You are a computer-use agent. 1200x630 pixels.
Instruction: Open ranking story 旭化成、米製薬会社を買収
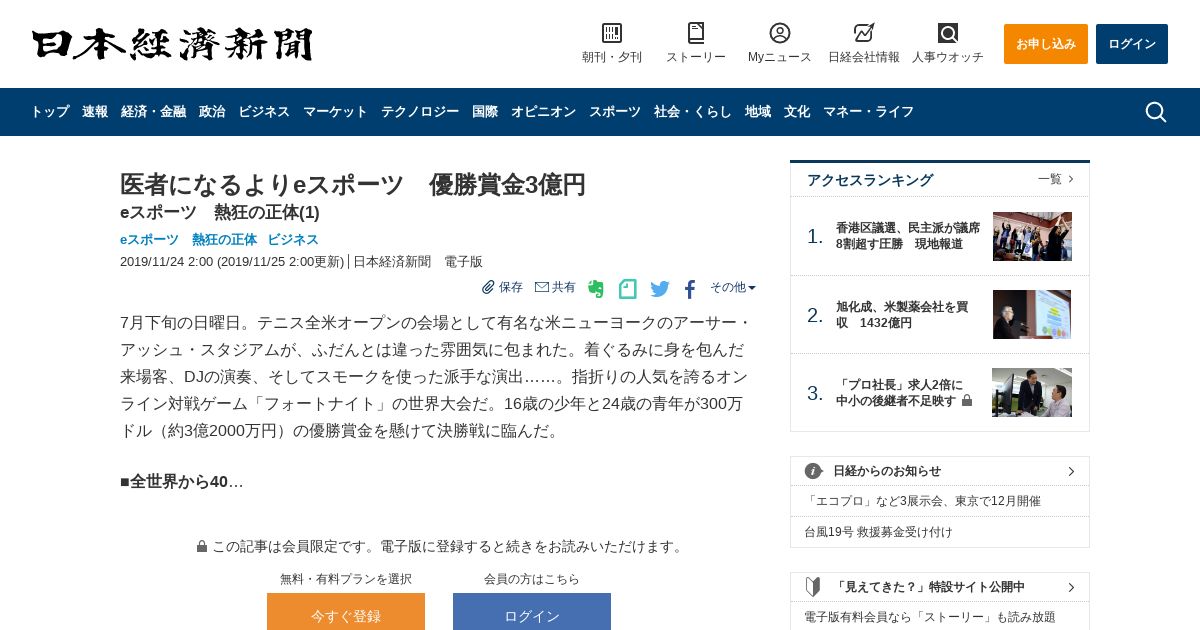[x=902, y=315]
